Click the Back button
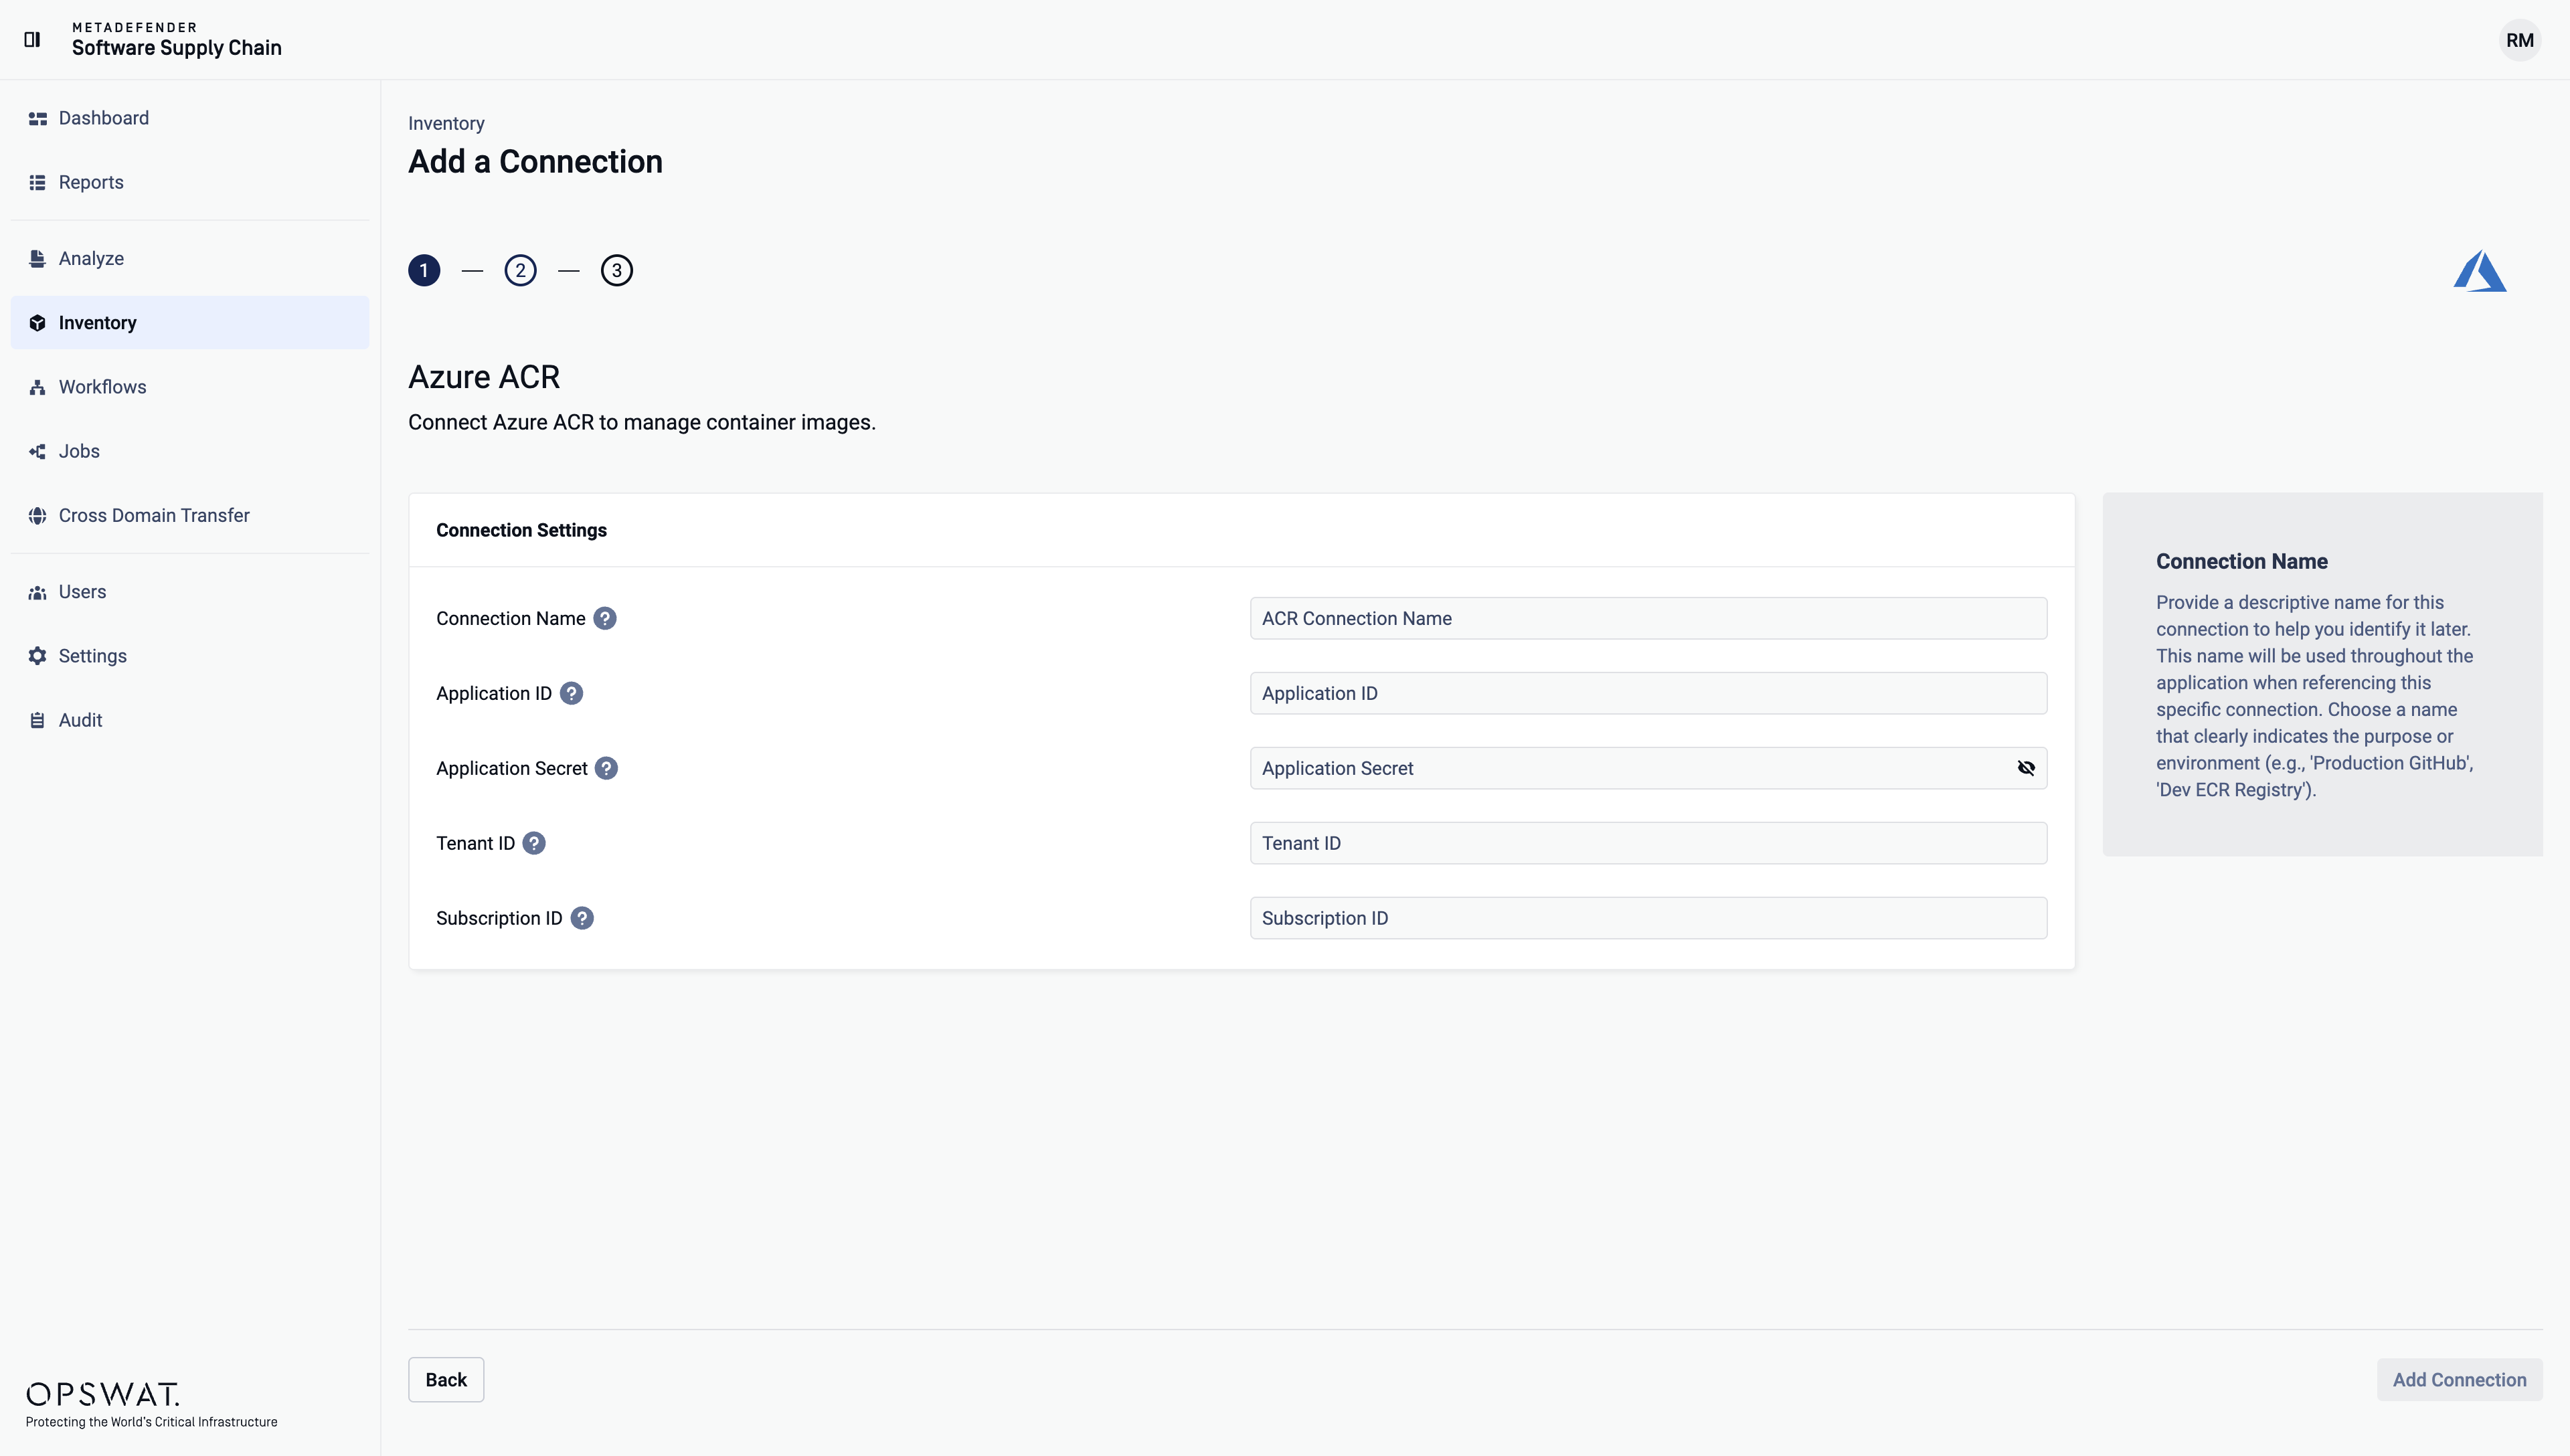2570x1456 pixels. 446,1380
